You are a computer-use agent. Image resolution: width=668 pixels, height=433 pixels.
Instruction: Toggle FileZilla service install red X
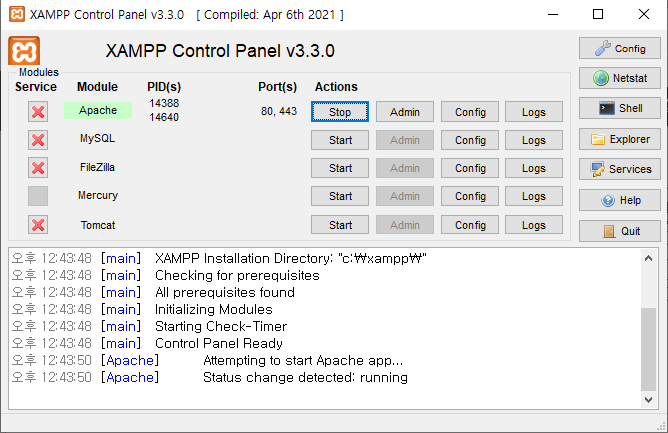click(38, 168)
